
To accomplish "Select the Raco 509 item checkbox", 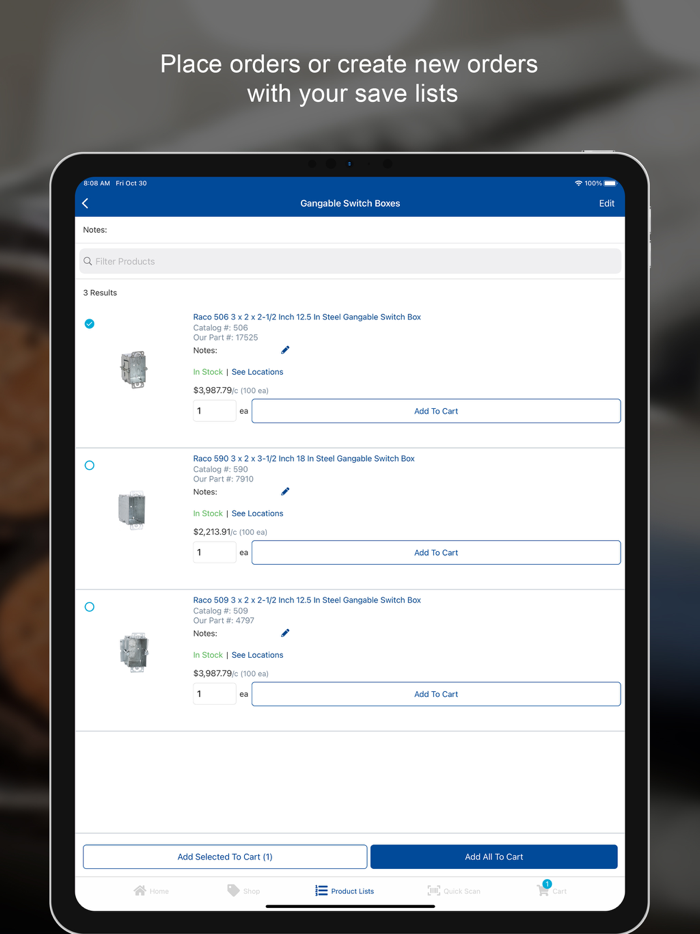I will point(89,607).
